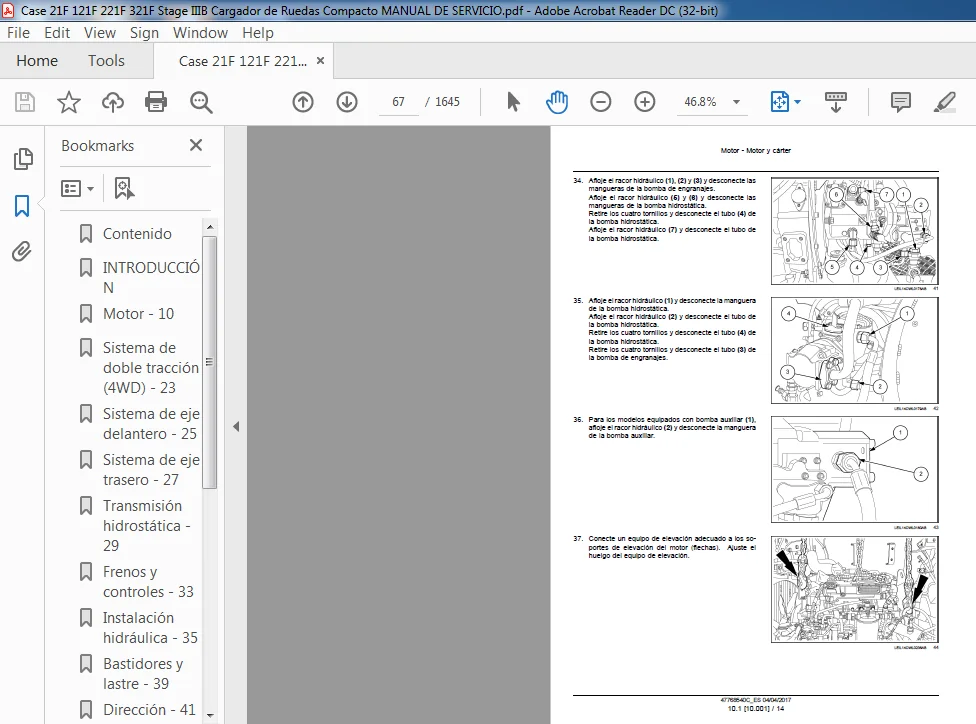The image size is (976, 724).
Task: Open the INTRODUCCIÓN bookmark
Action: click(151, 277)
